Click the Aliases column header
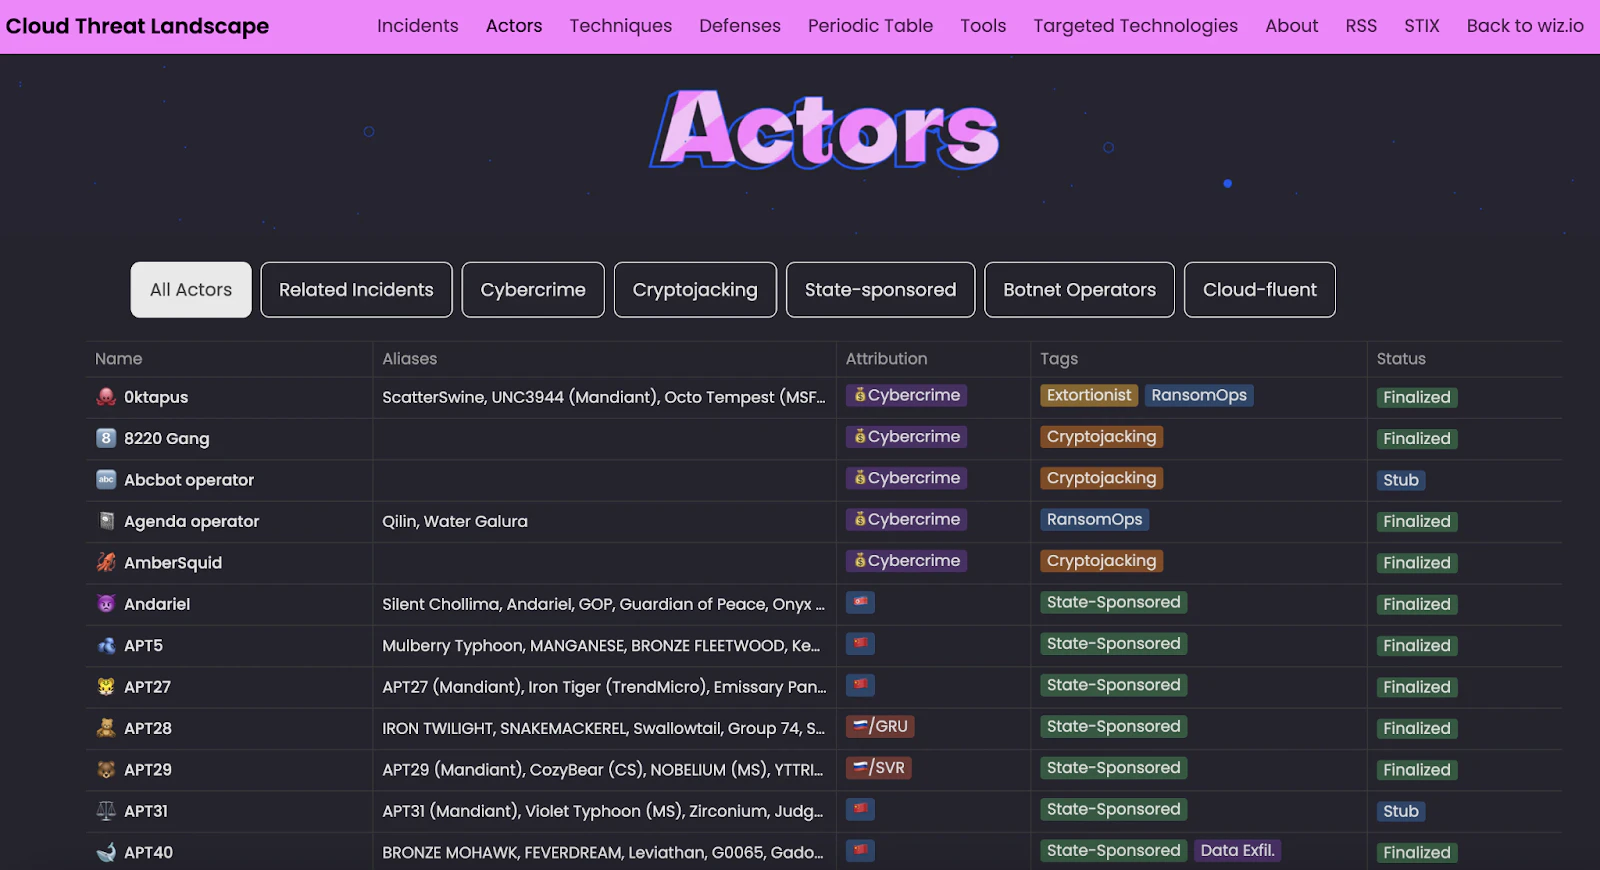1600x870 pixels. [x=410, y=359]
